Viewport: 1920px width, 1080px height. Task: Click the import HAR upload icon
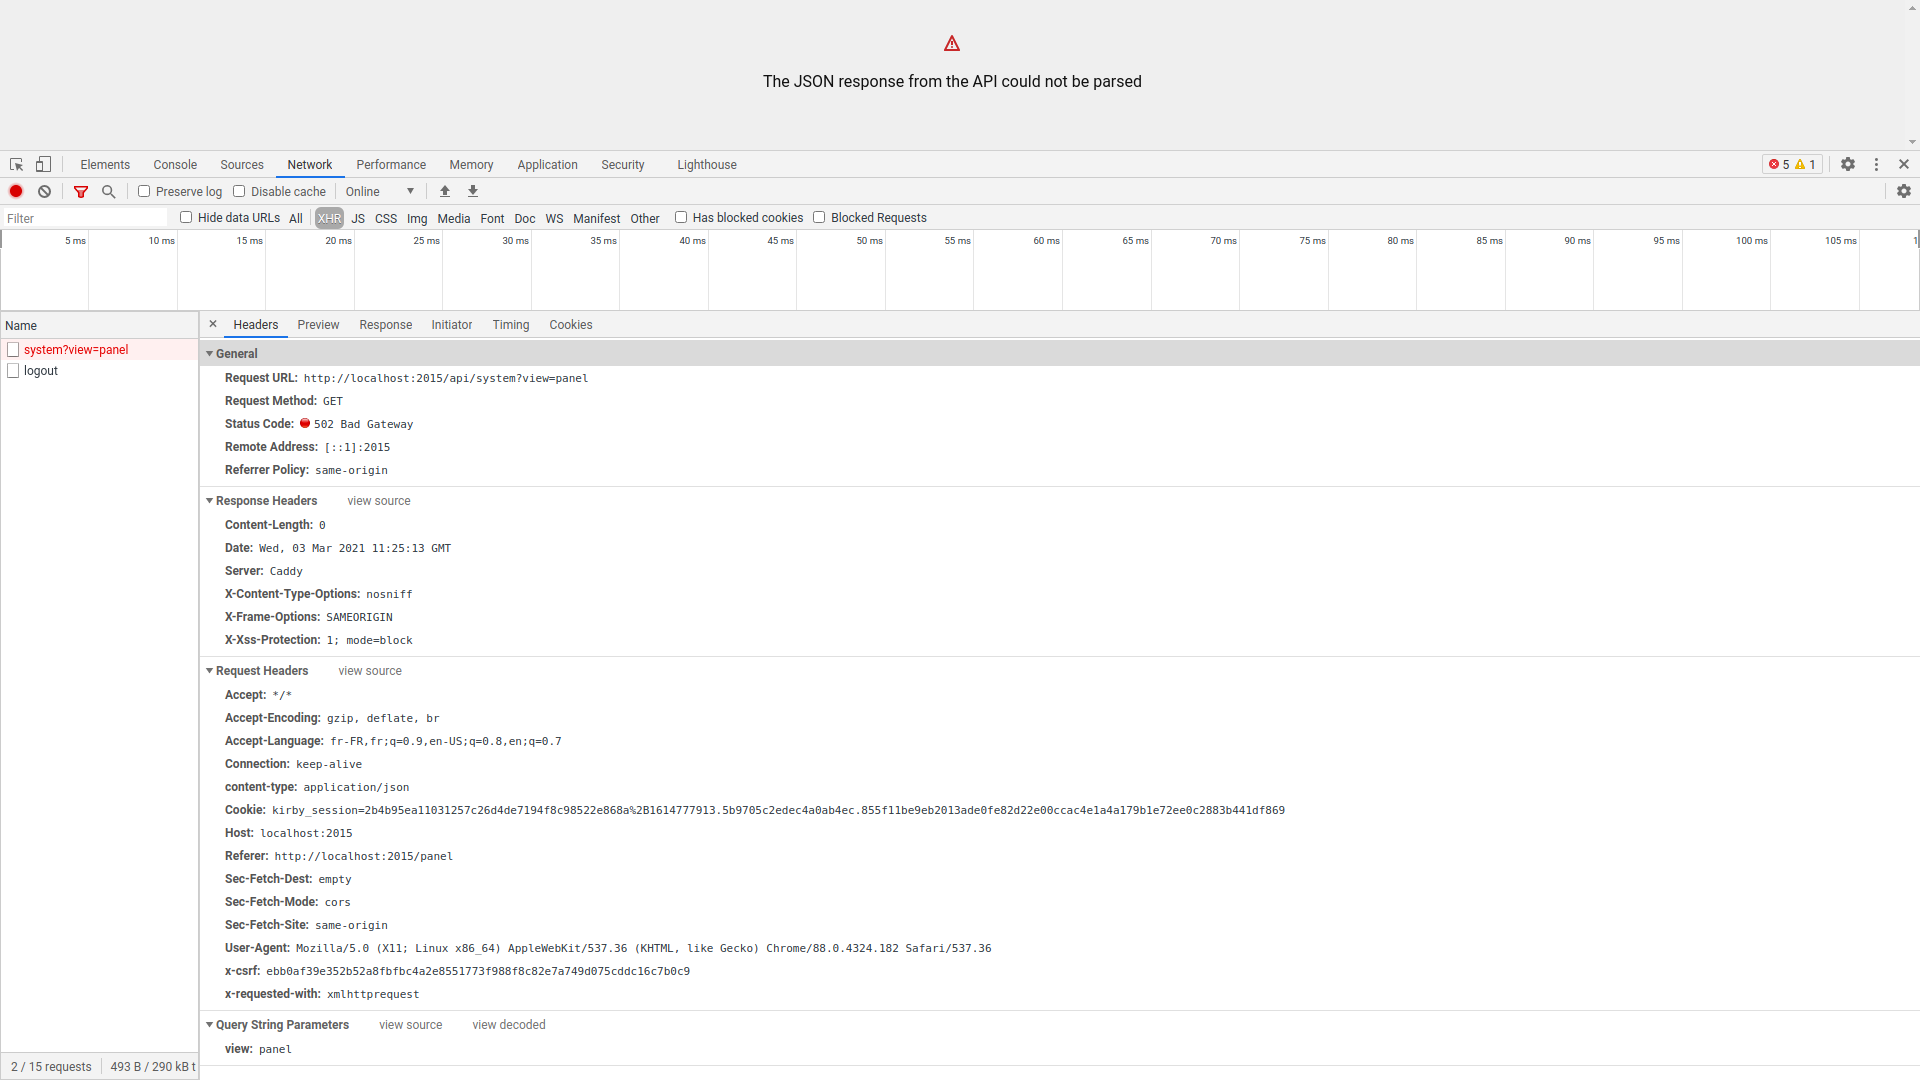445,192
